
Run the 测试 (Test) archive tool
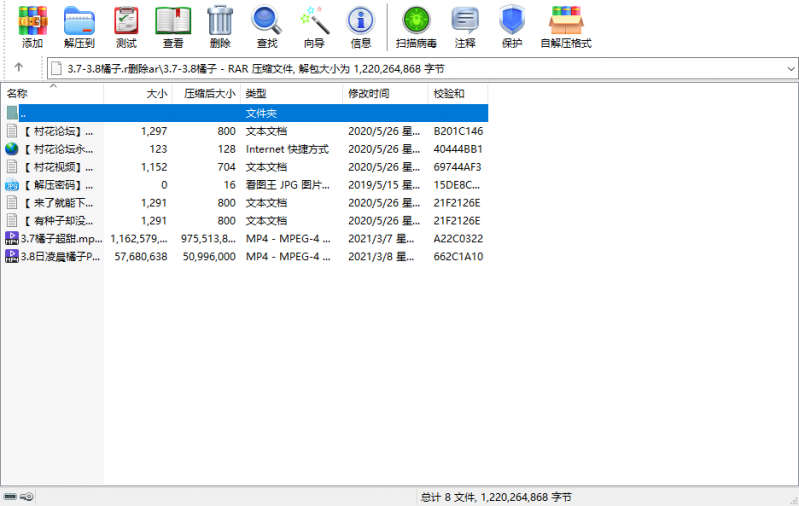(126, 26)
